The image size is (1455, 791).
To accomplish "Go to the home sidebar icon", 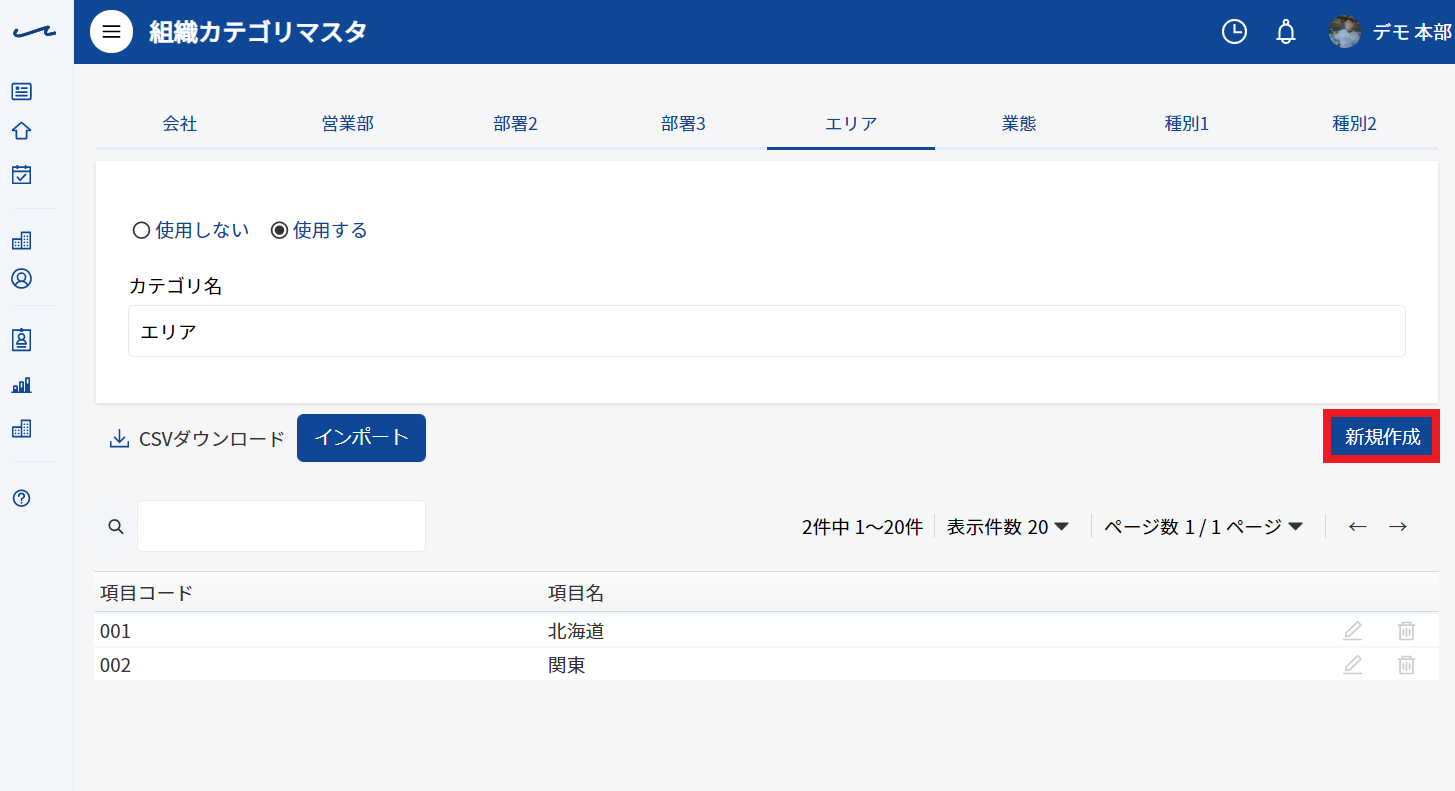I will (22, 131).
